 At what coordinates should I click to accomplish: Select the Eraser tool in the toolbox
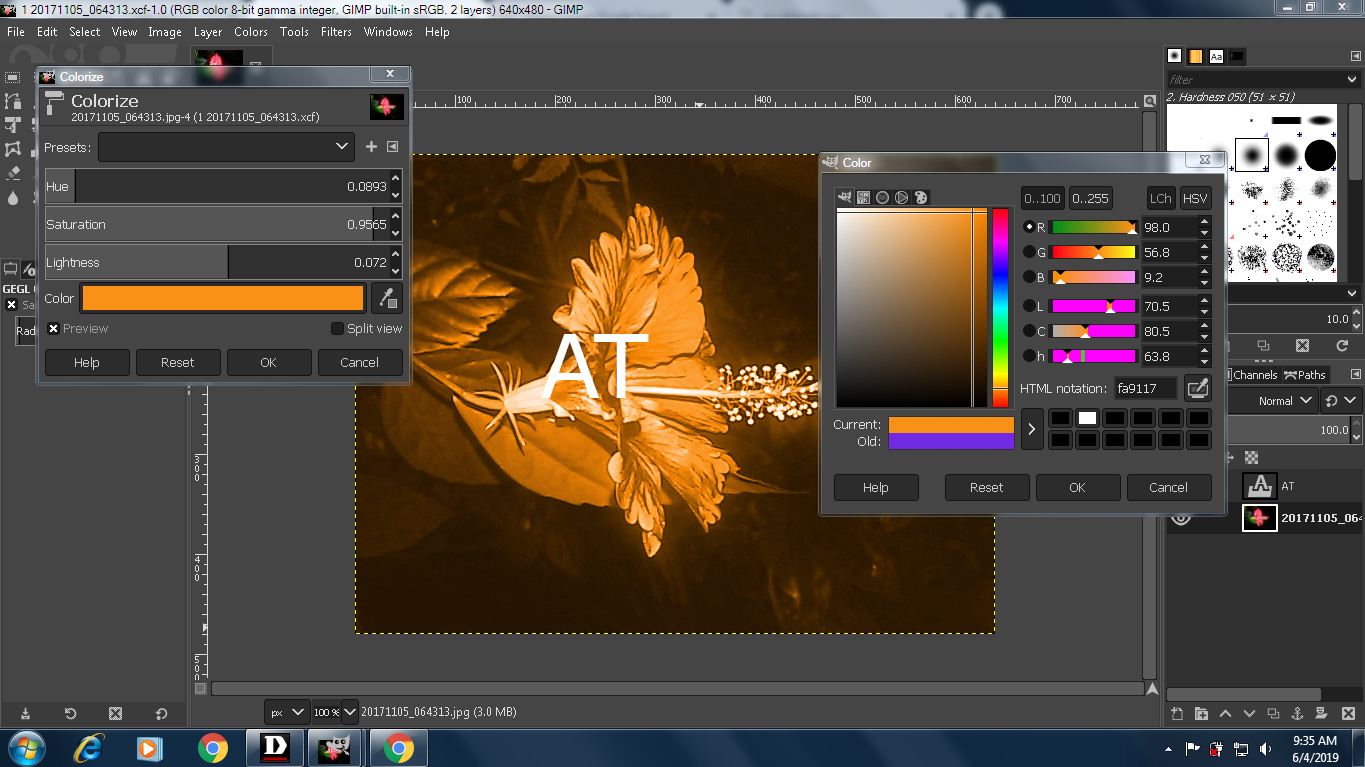[x=13, y=173]
